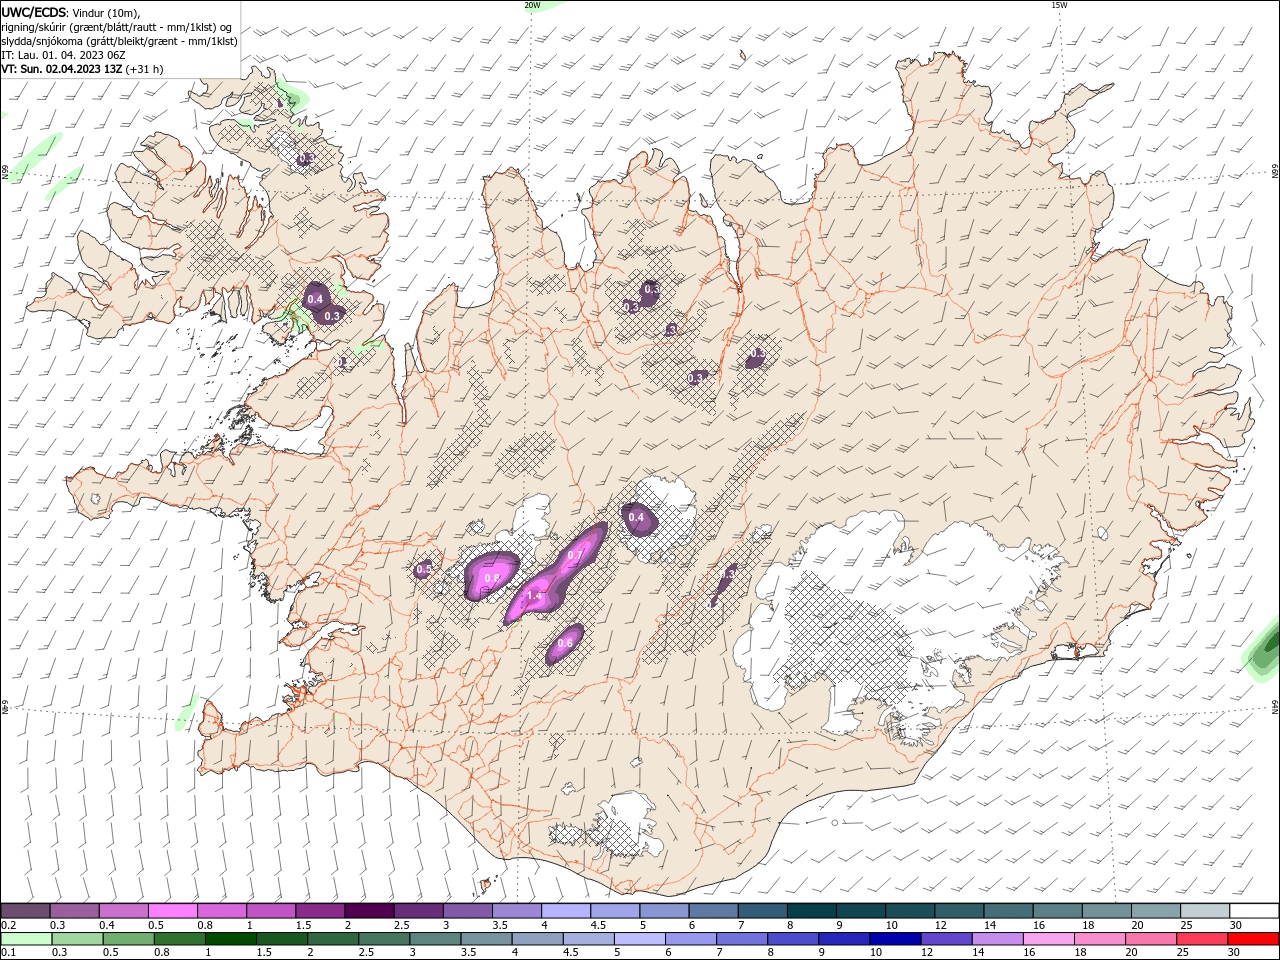
Task: Pick the lower legend swatch labeled 20
Action: (x=1152, y=939)
